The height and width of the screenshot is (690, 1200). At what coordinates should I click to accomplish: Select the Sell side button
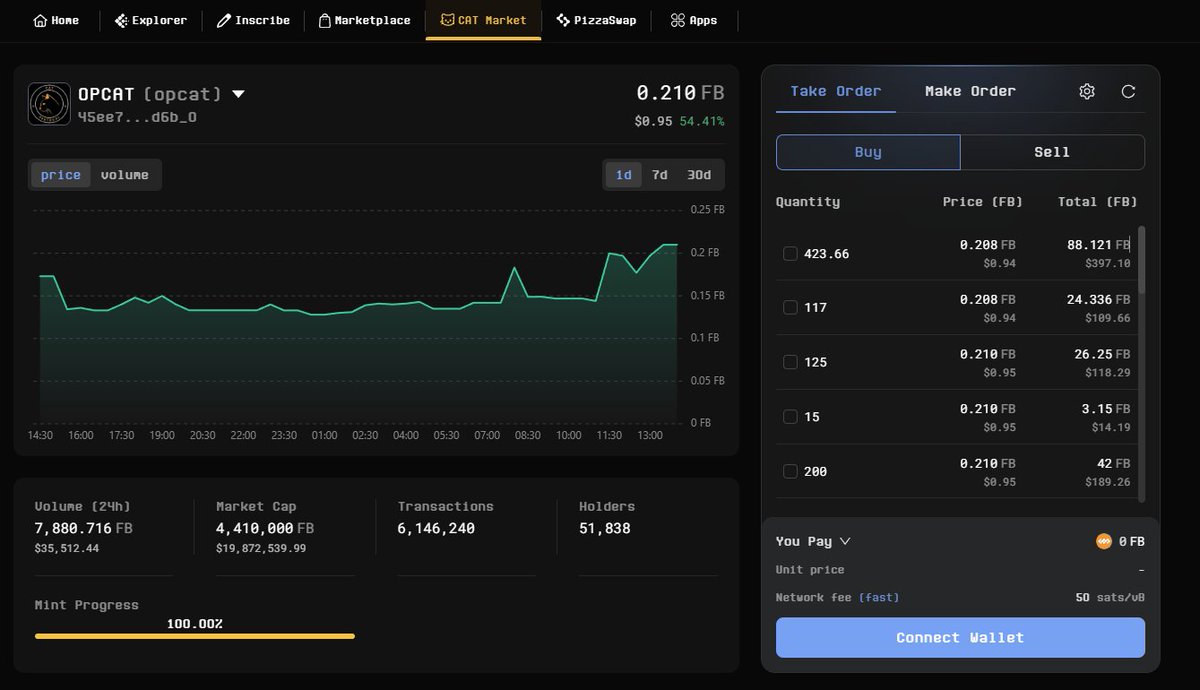[1052, 152]
